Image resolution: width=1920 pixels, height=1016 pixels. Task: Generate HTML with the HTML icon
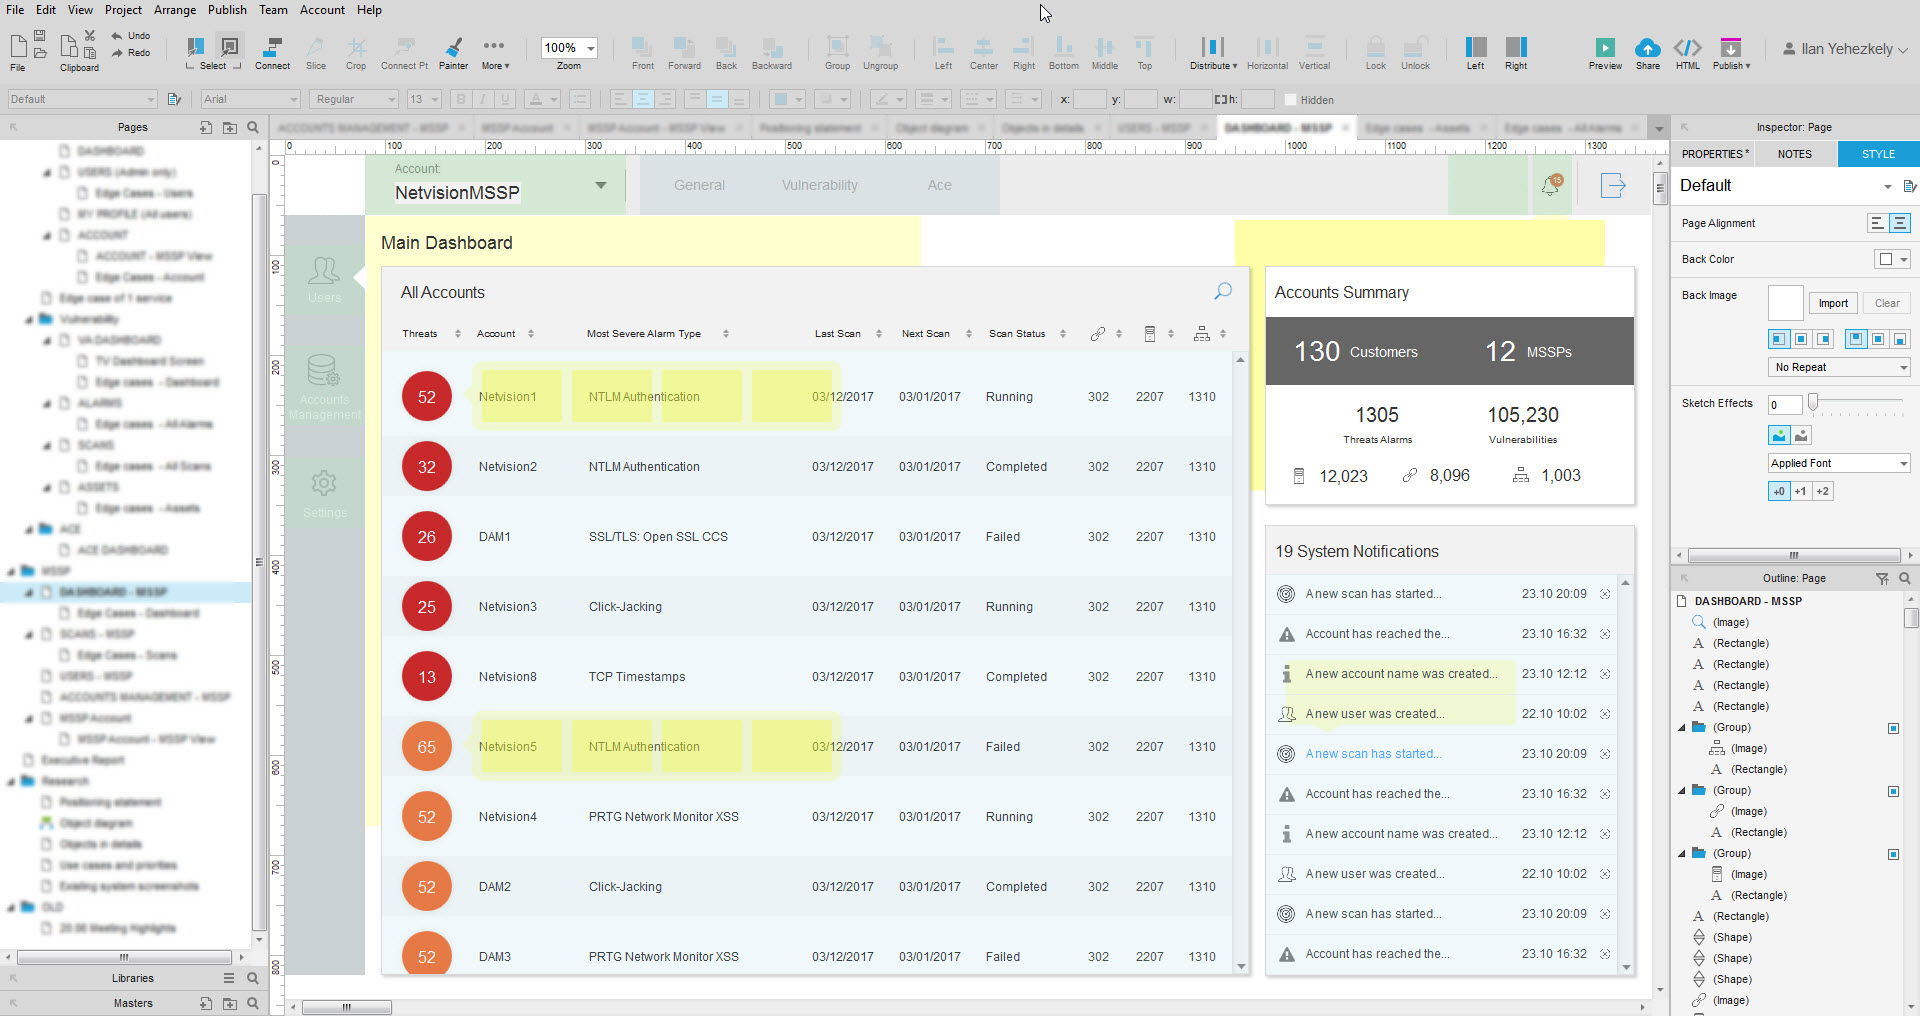(x=1688, y=47)
